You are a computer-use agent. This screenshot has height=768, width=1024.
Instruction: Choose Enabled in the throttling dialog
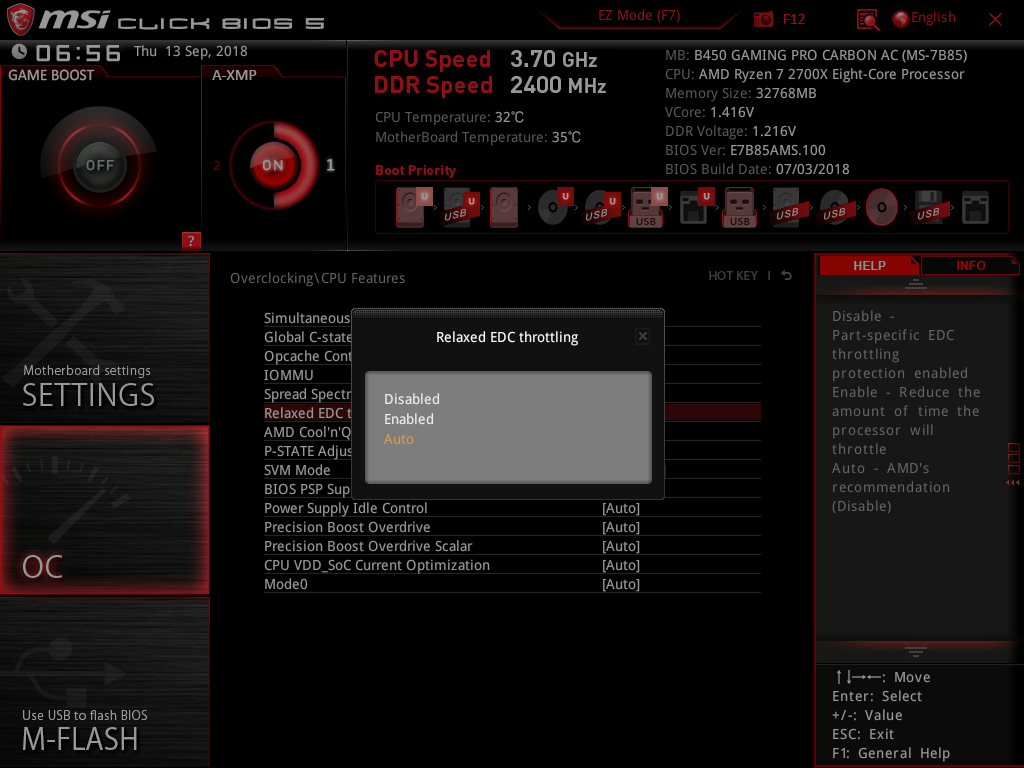(x=409, y=419)
